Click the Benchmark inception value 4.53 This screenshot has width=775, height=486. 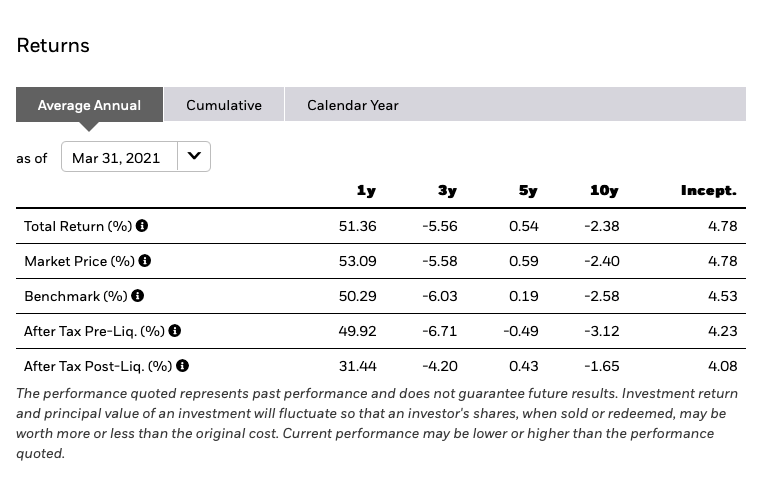tap(722, 296)
